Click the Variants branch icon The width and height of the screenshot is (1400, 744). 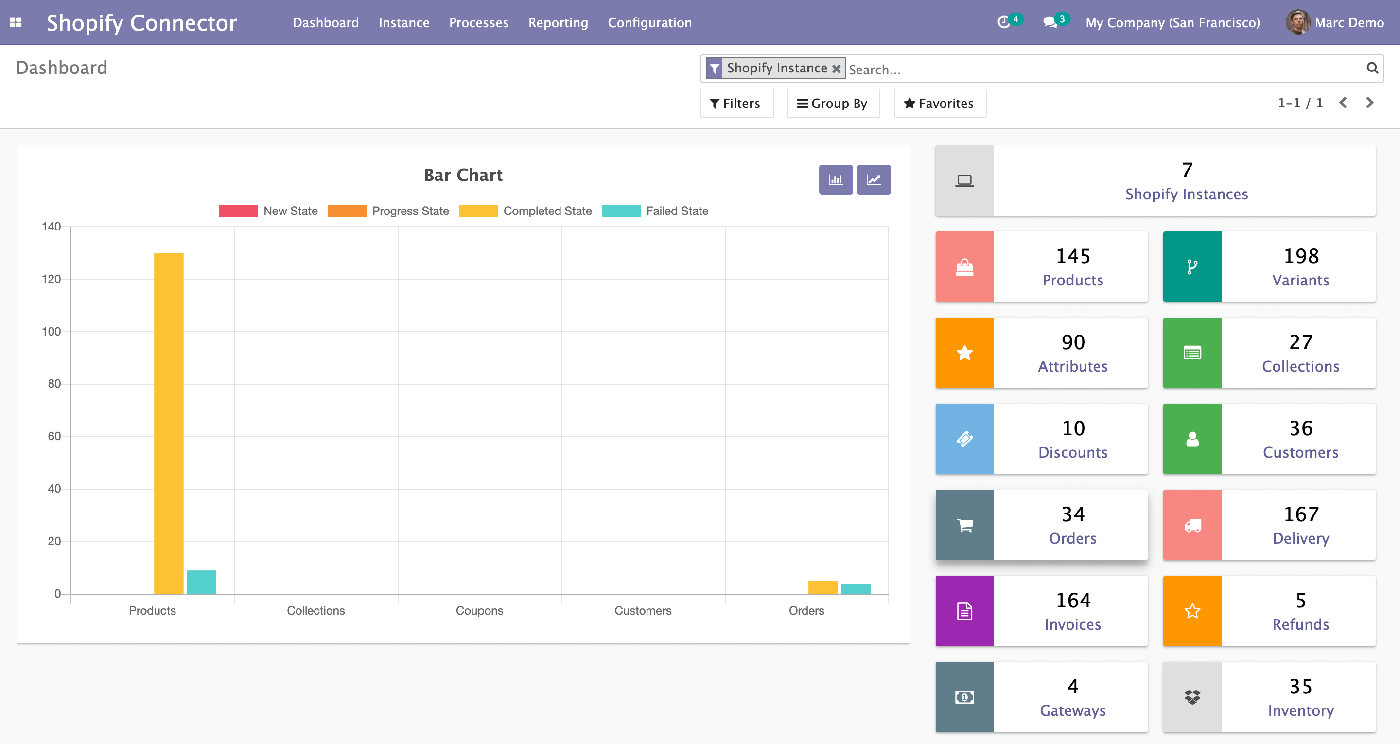[1192, 267]
